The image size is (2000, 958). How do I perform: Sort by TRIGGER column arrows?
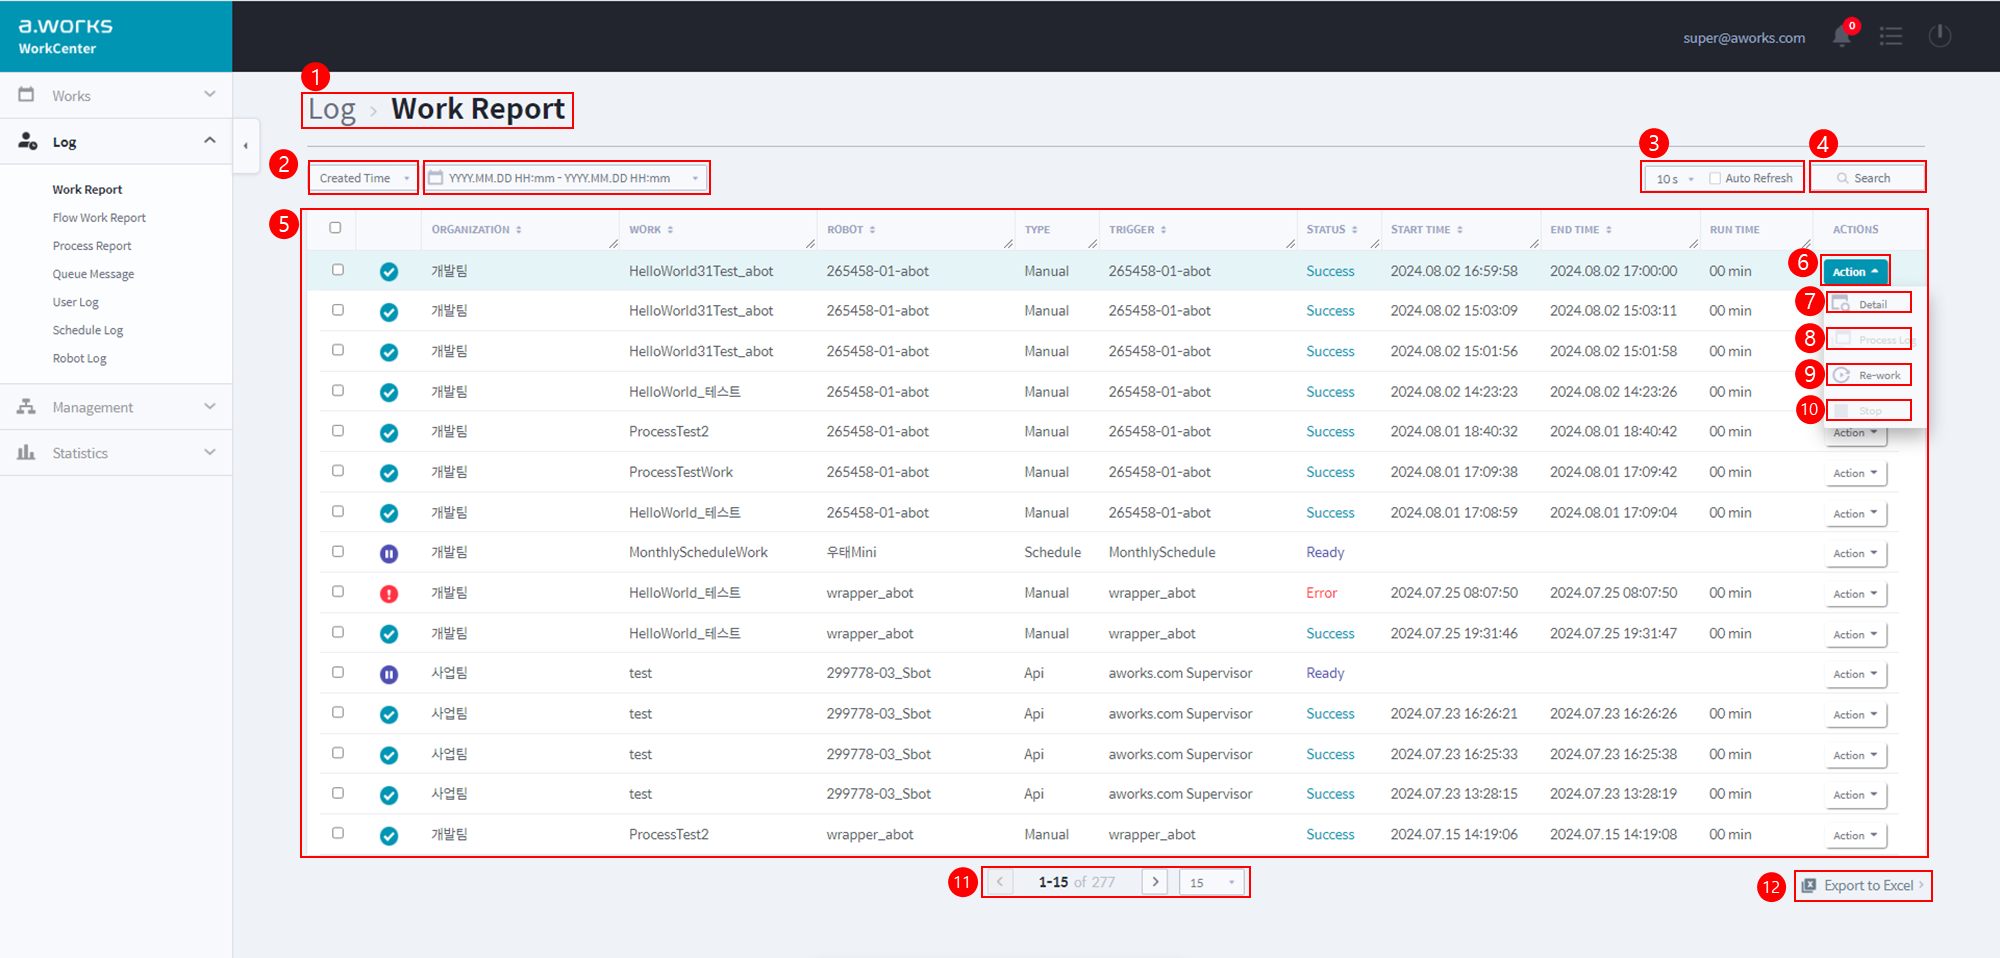pos(1163,230)
